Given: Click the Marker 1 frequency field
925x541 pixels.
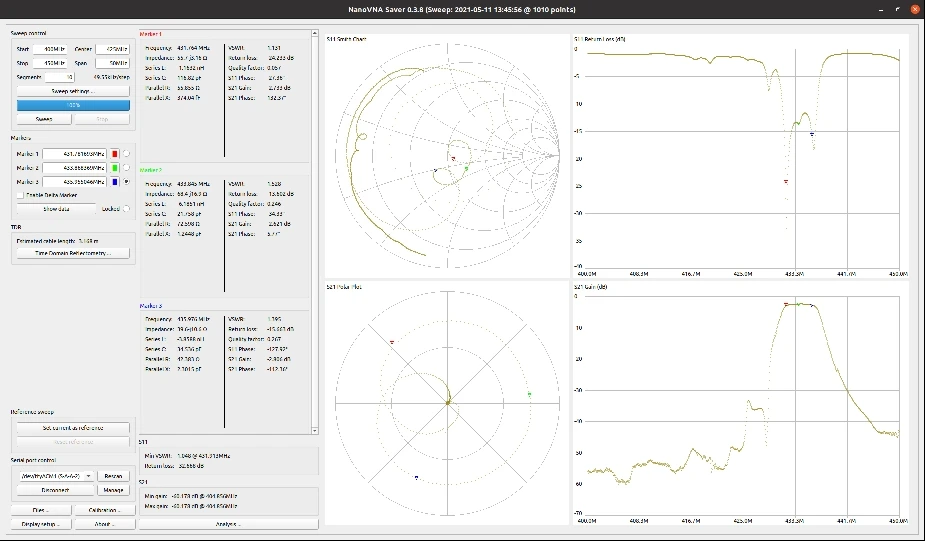Looking at the screenshot, I should coord(74,154).
